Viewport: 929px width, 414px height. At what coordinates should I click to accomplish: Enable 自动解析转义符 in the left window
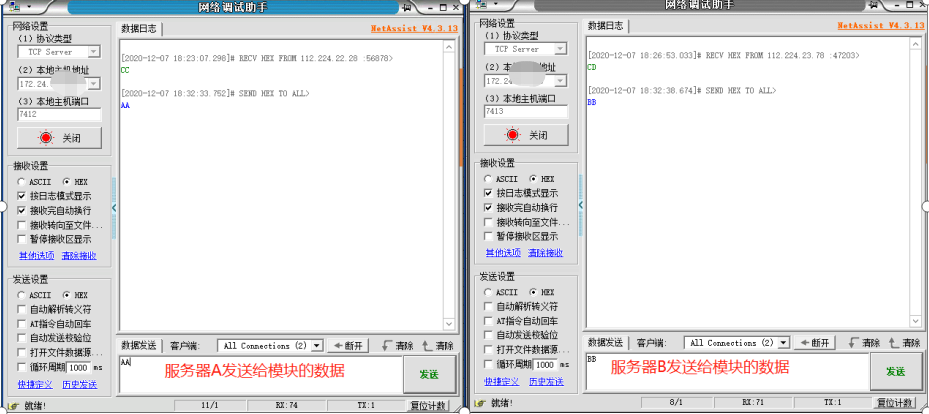point(22,310)
